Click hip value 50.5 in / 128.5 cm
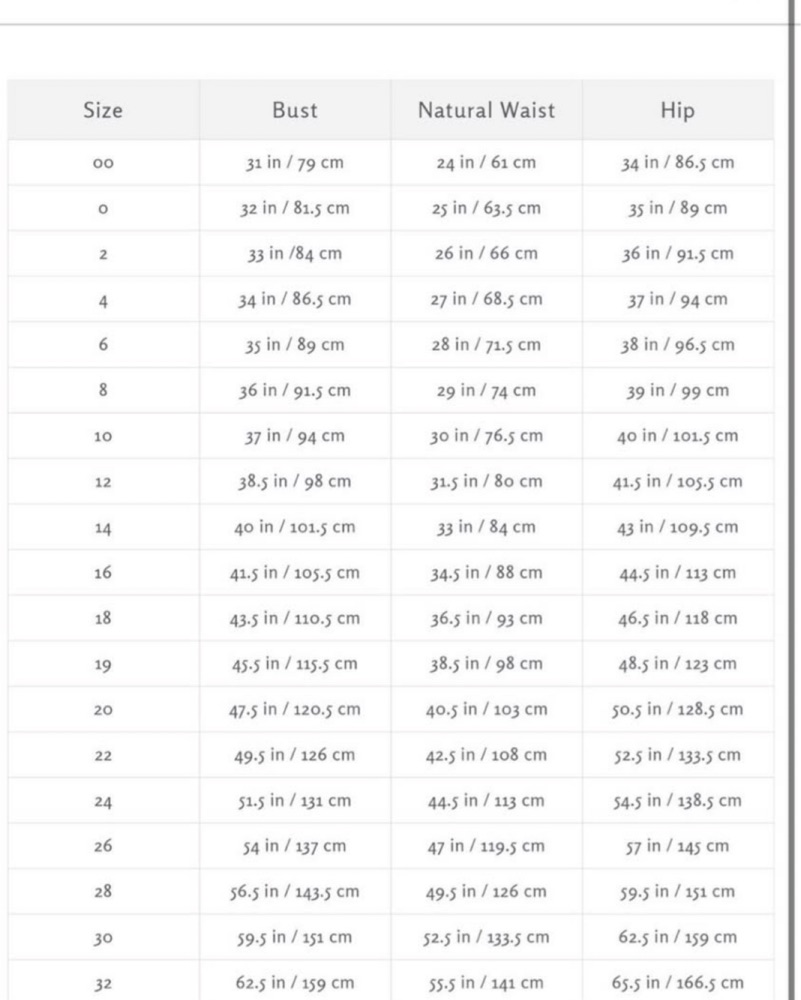The image size is (801, 1000). (677, 710)
